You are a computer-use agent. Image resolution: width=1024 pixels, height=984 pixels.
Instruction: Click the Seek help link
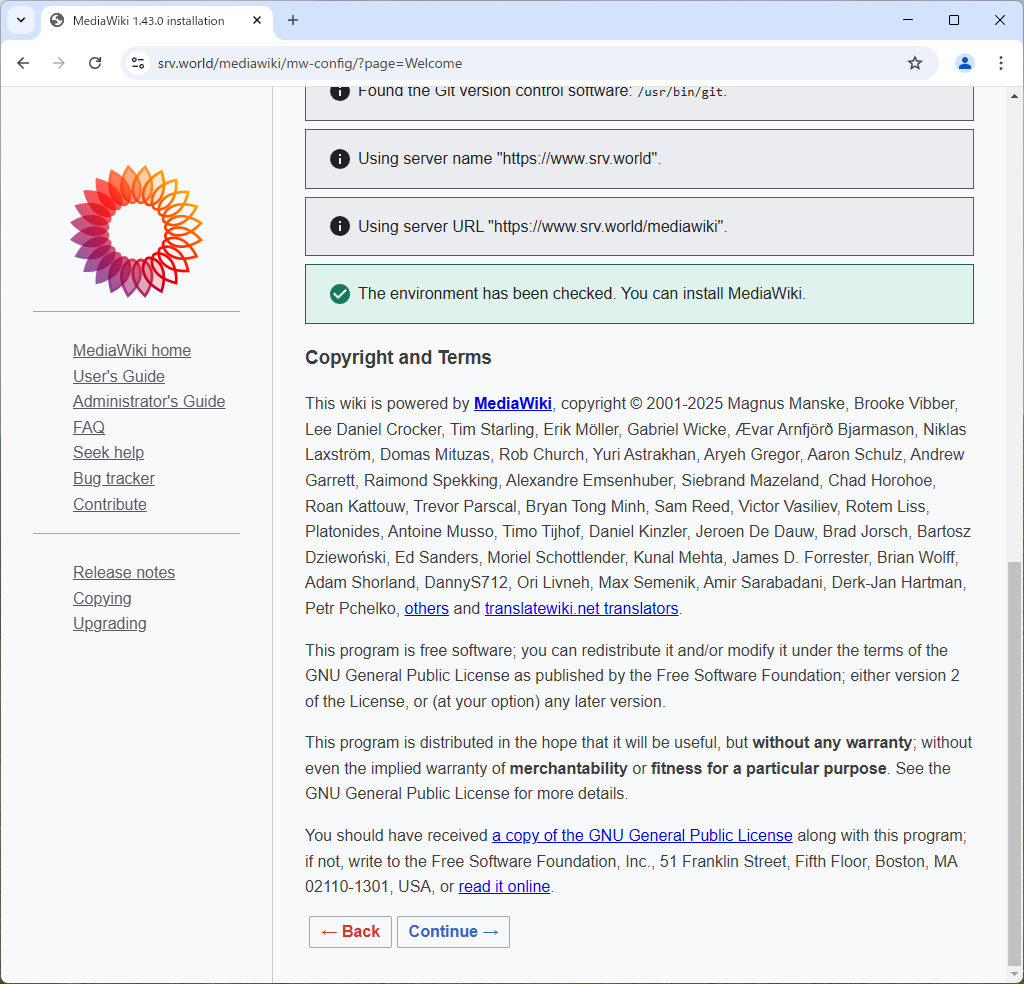click(x=108, y=452)
